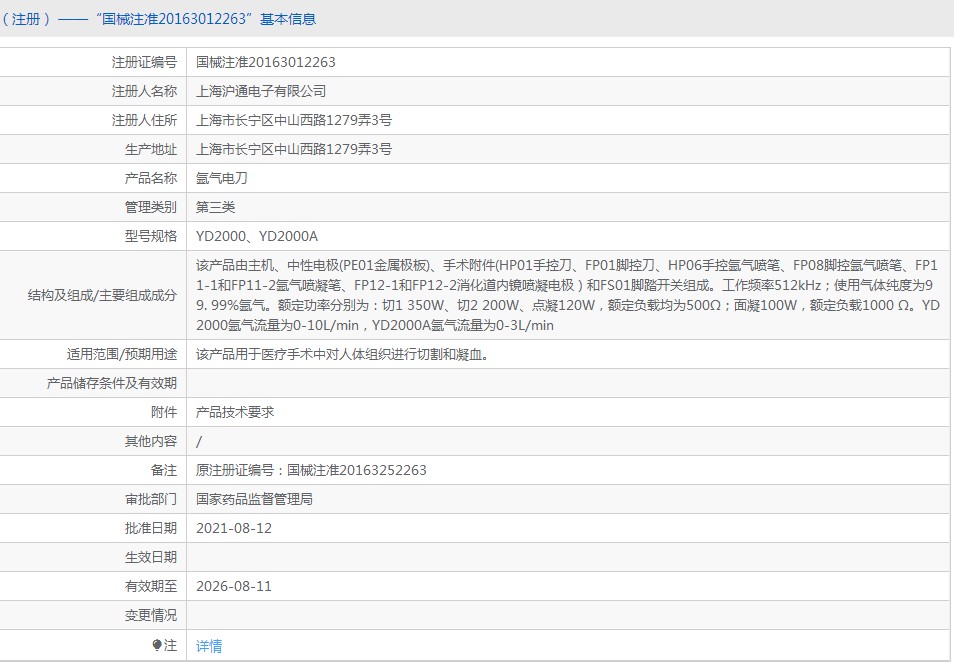Click the 型号规格 label
The height and width of the screenshot is (663, 954).
point(151,236)
